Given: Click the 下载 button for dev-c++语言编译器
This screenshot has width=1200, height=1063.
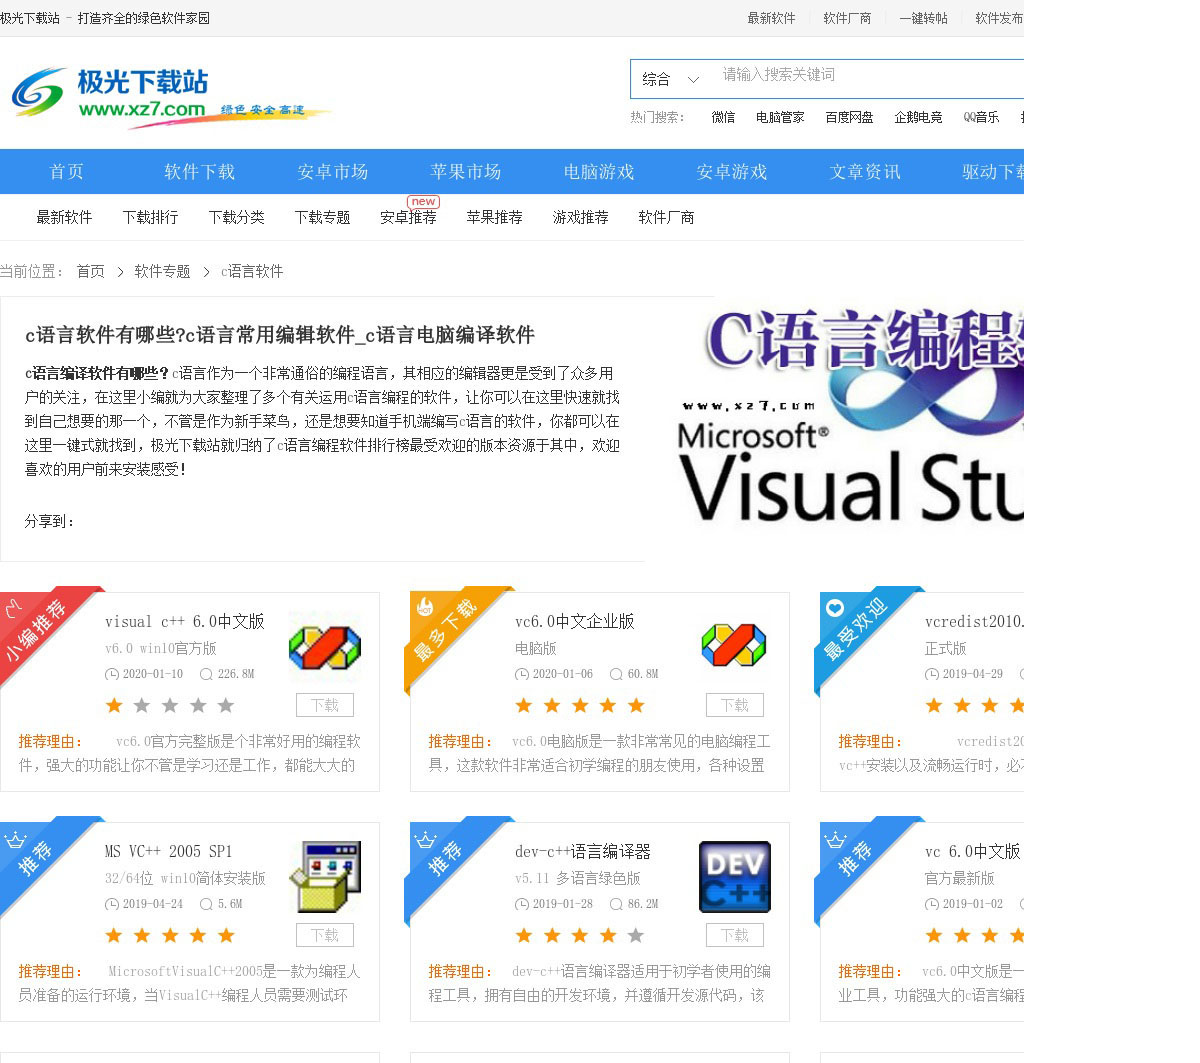Looking at the screenshot, I should click(x=735, y=935).
